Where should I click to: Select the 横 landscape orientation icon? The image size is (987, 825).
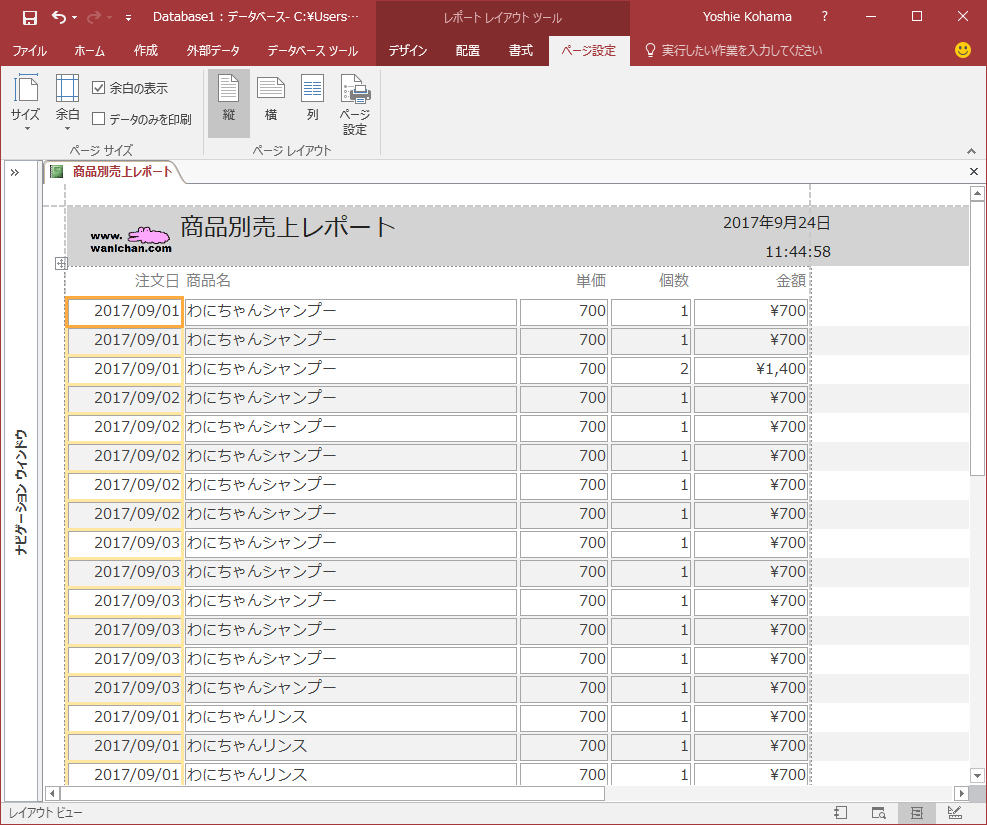(x=271, y=100)
